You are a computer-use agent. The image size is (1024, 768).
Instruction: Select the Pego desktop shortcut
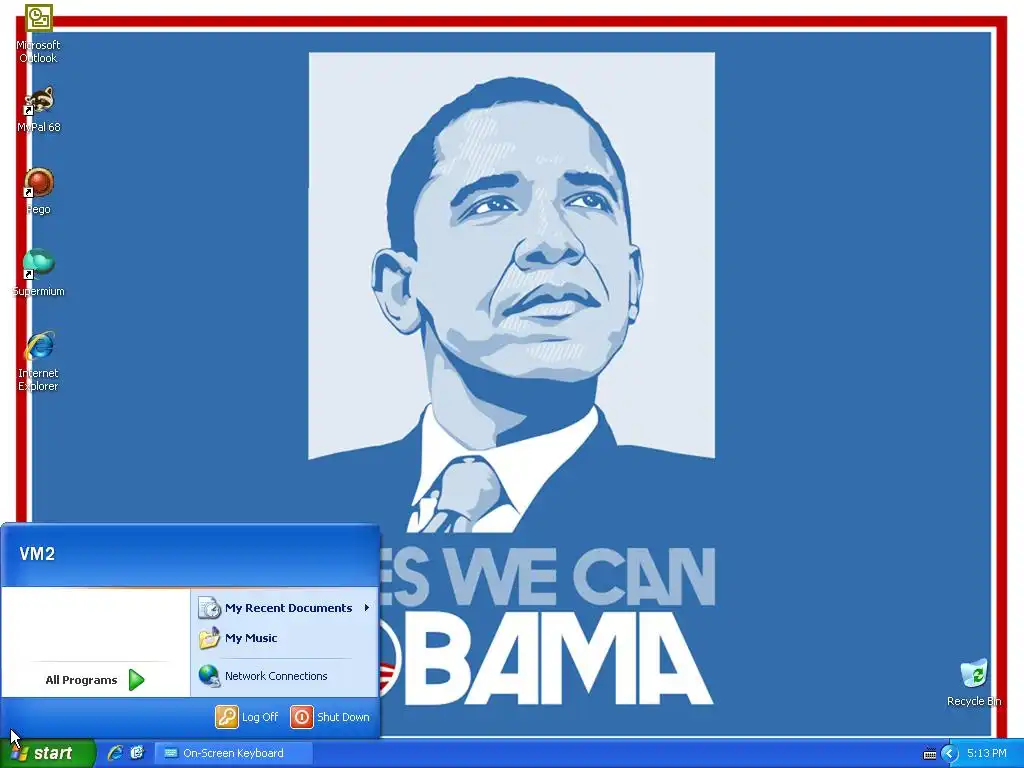pos(39,191)
